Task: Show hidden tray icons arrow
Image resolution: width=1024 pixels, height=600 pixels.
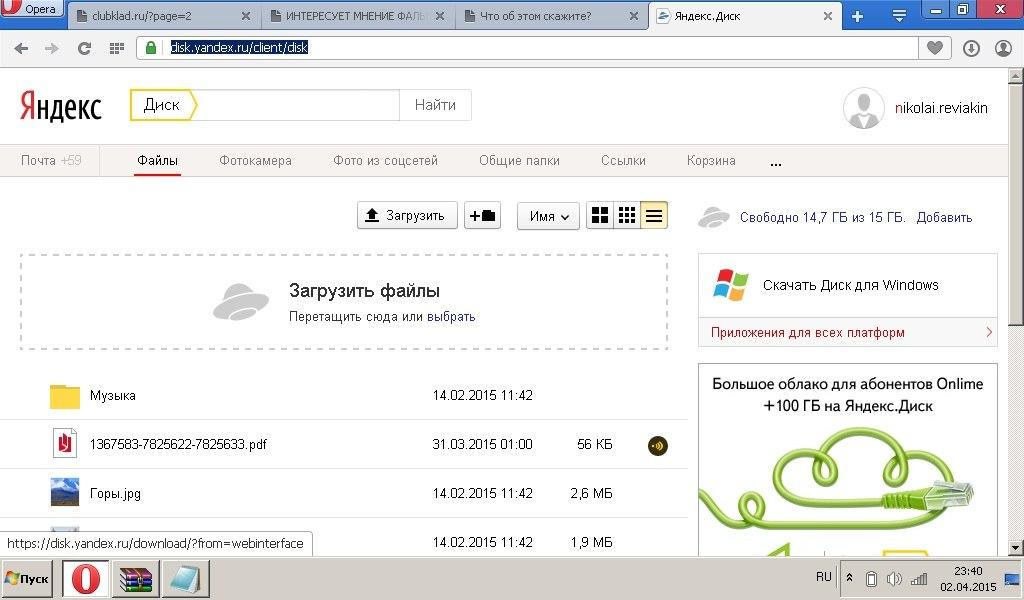Action: [849, 578]
